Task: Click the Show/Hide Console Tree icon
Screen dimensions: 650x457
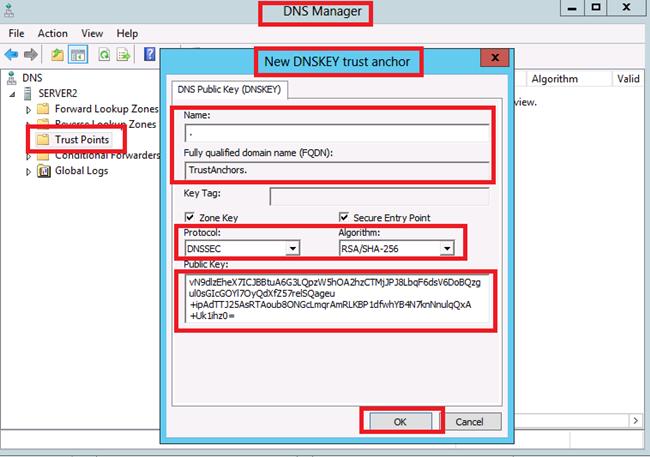Action: tap(78, 54)
